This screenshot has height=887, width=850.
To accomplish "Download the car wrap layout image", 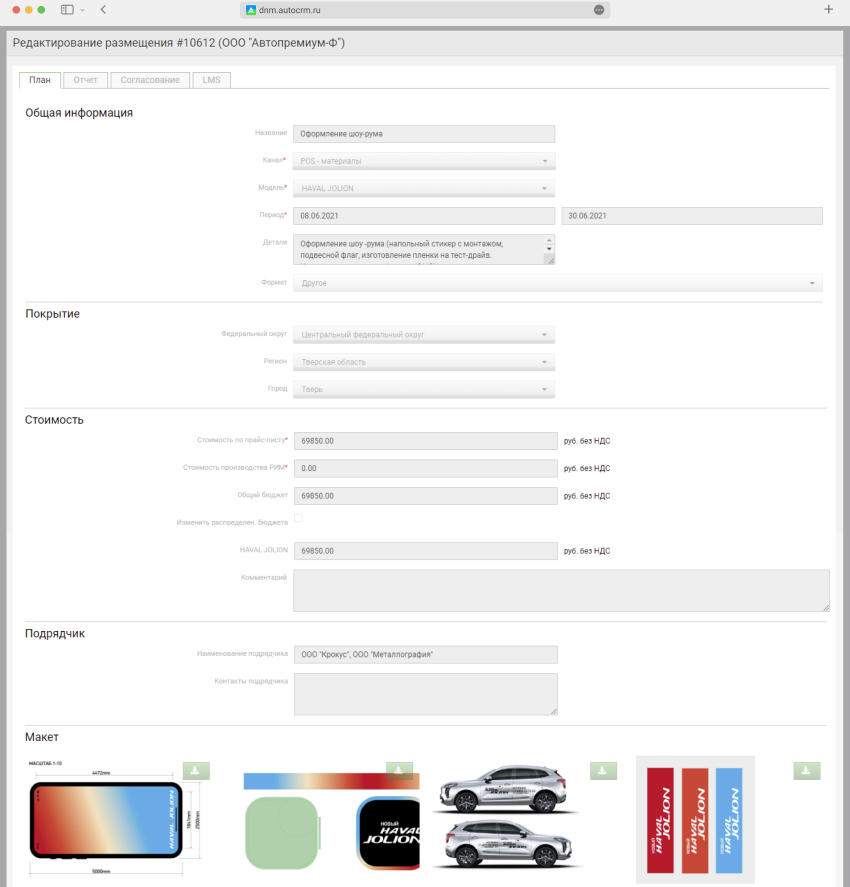I will (x=603, y=770).
